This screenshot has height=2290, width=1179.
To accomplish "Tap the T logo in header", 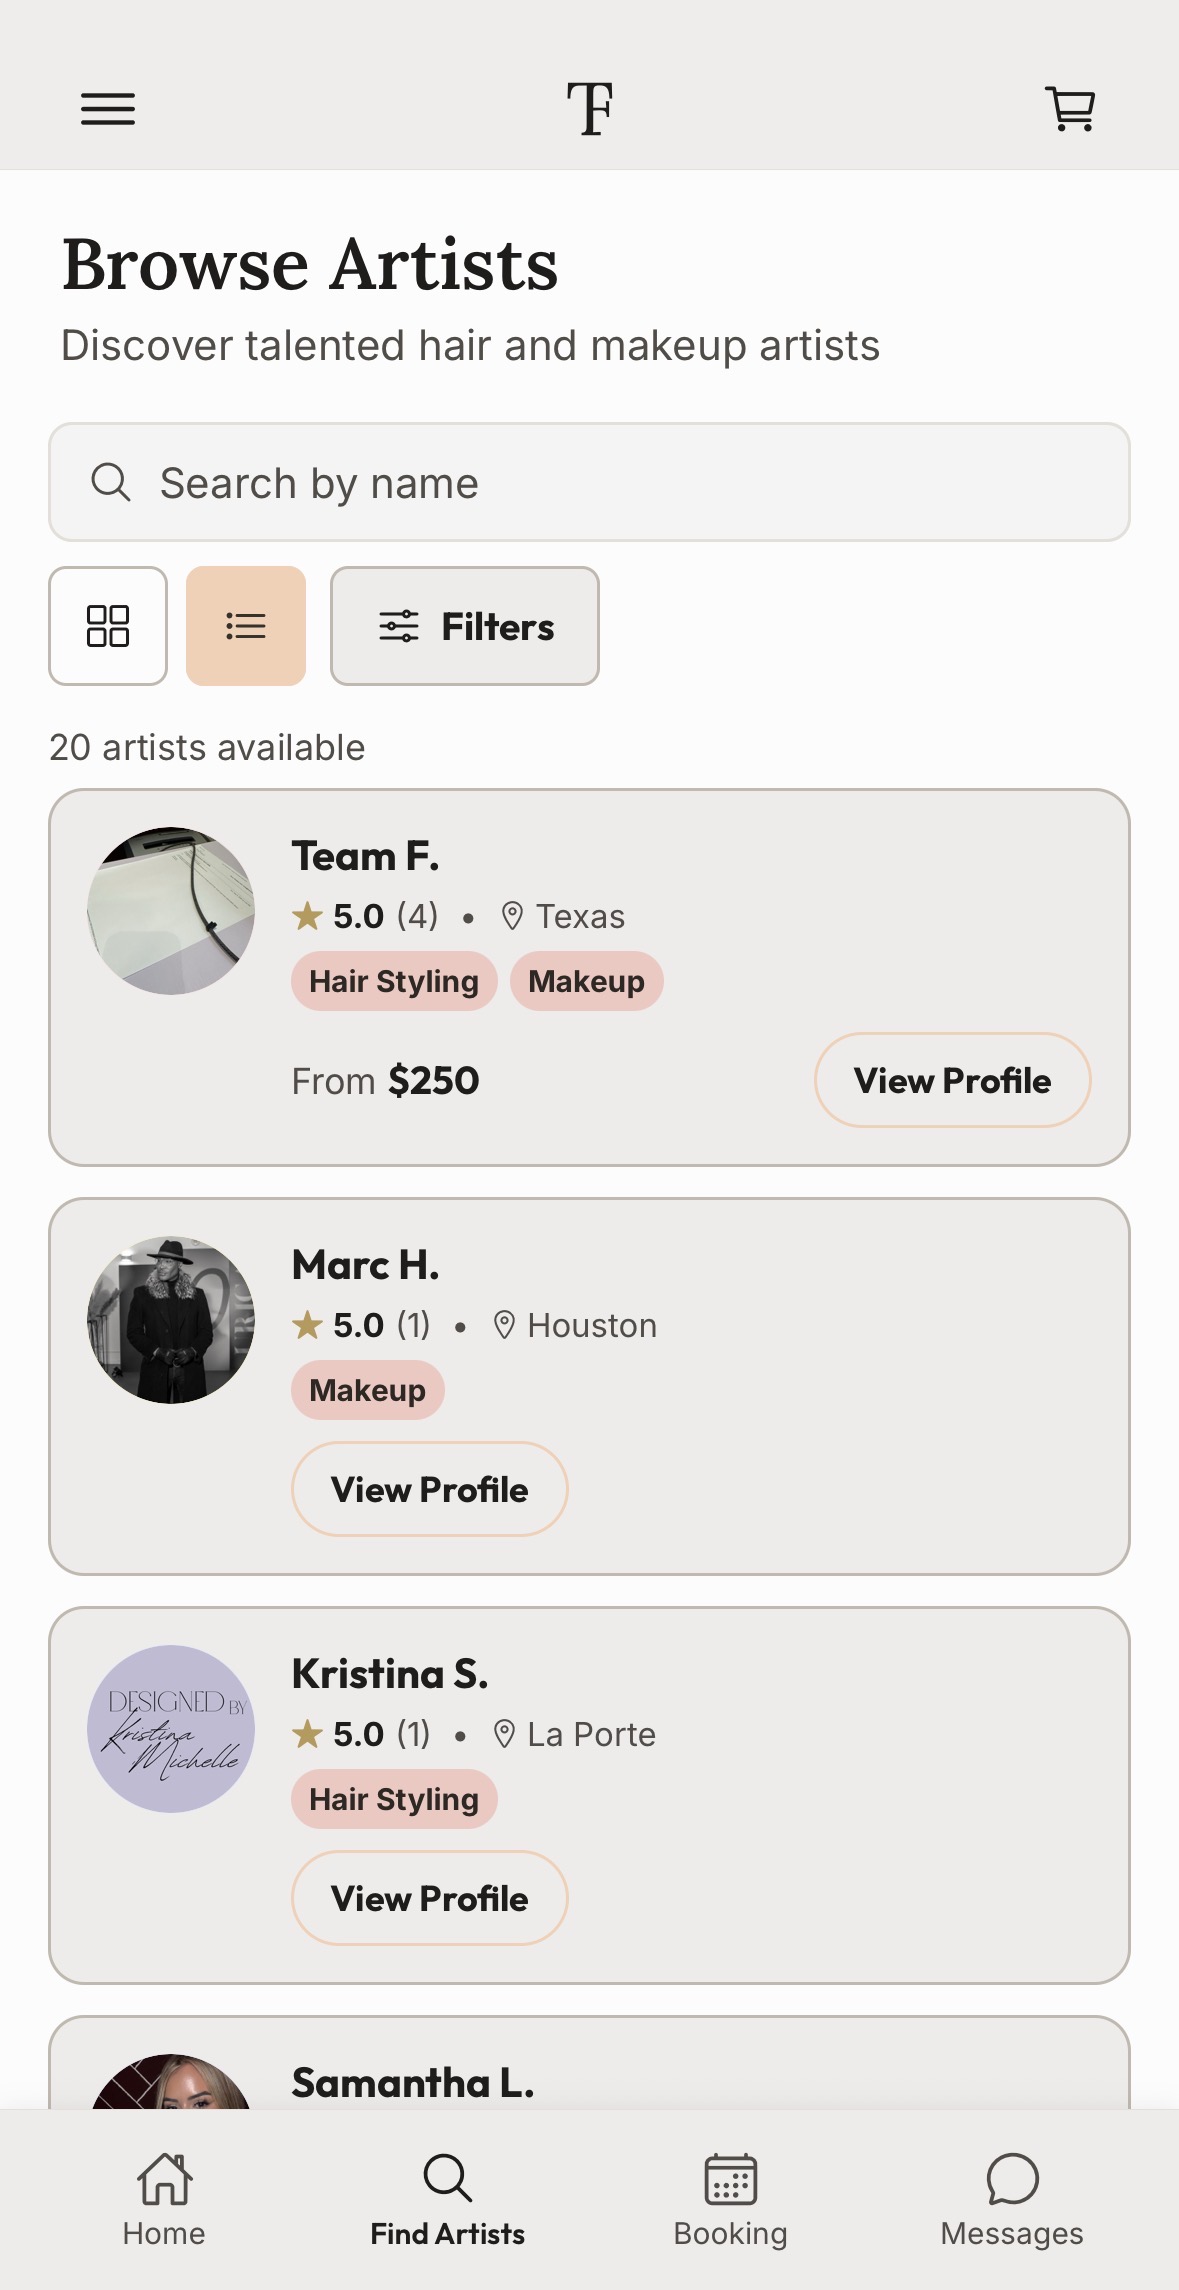I will (x=590, y=108).
